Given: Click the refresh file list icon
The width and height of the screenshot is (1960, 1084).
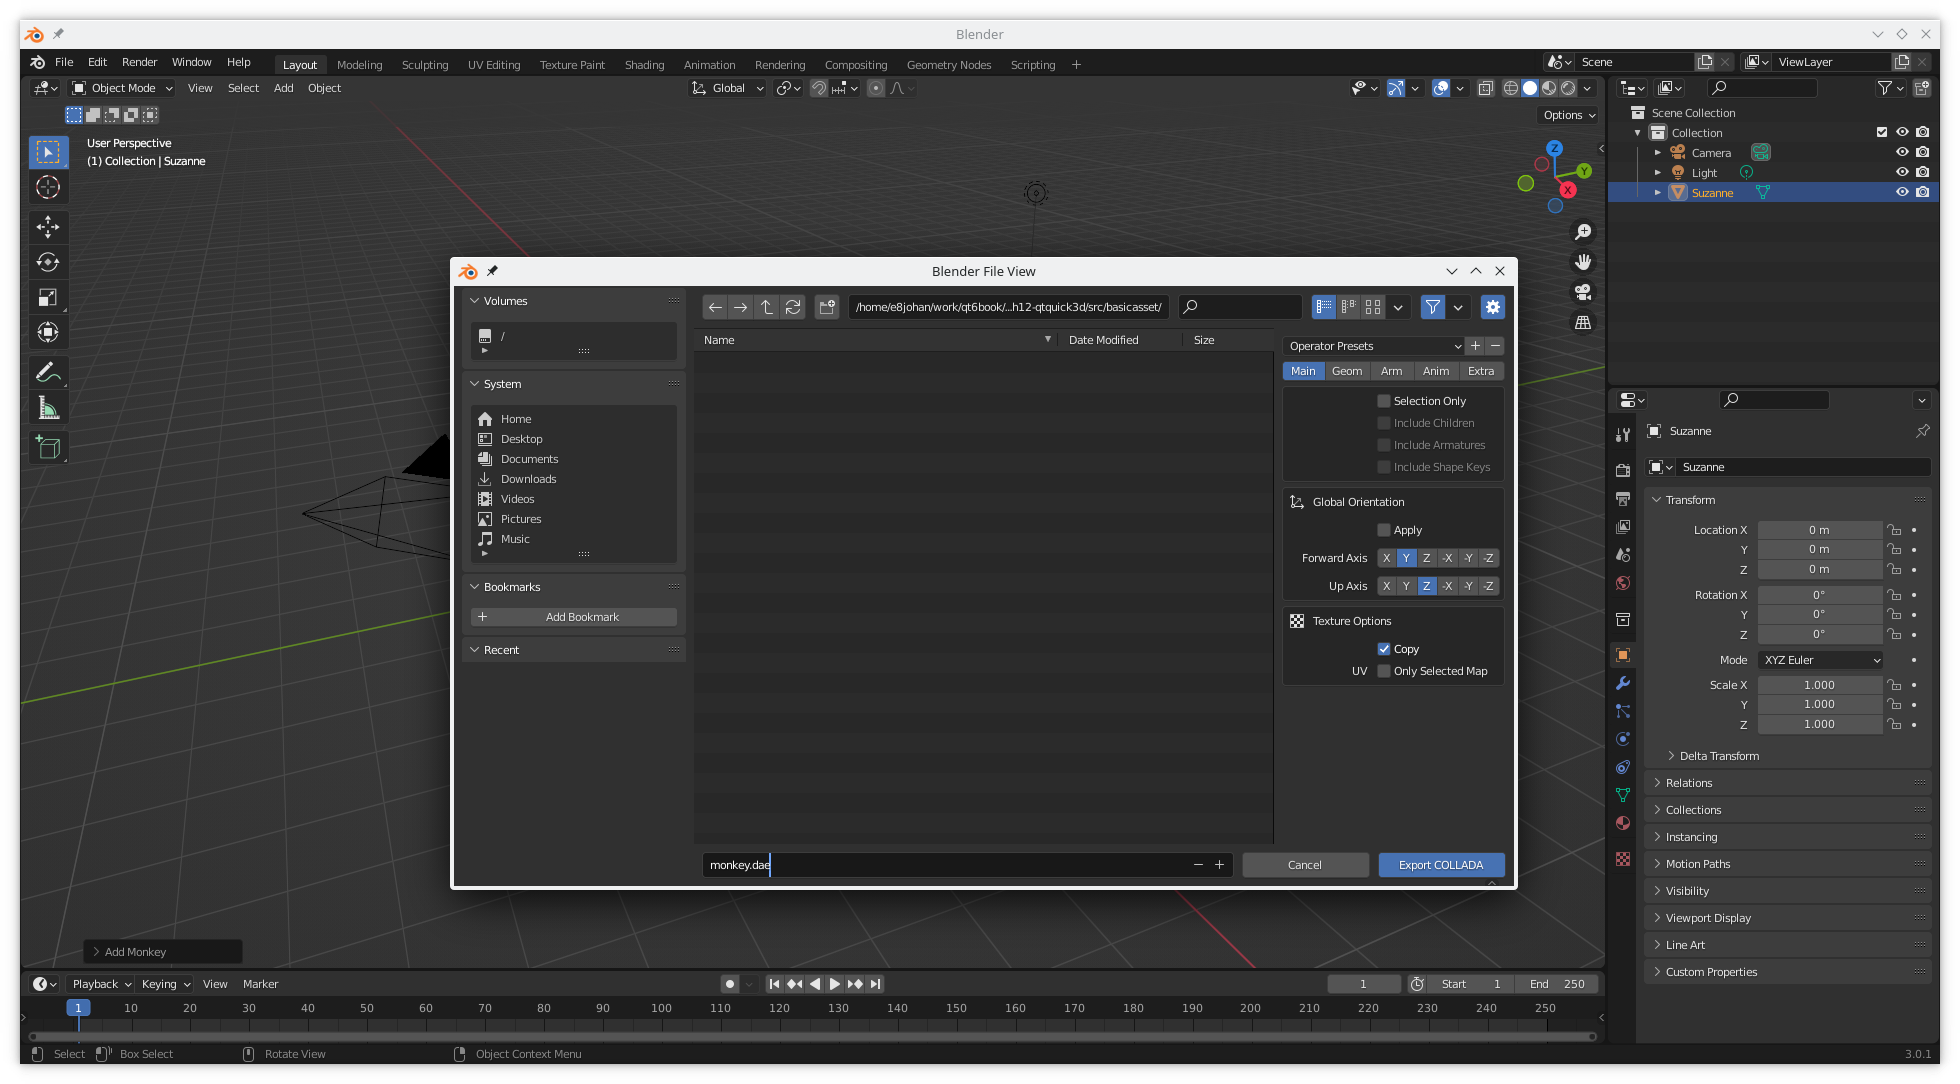Looking at the screenshot, I should coord(793,307).
